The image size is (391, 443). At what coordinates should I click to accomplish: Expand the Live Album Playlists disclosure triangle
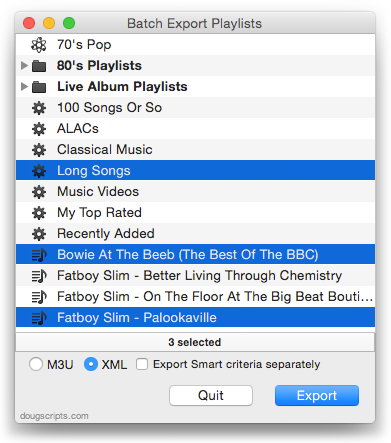click(24, 86)
